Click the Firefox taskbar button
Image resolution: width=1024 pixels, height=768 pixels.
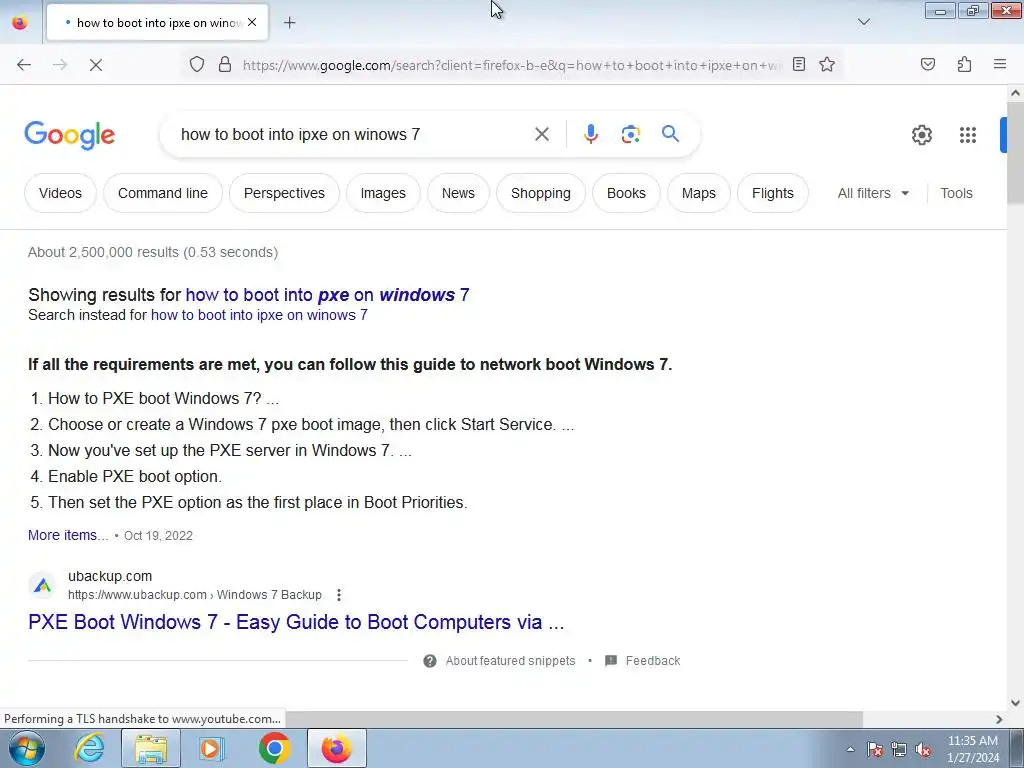tap(336, 748)
